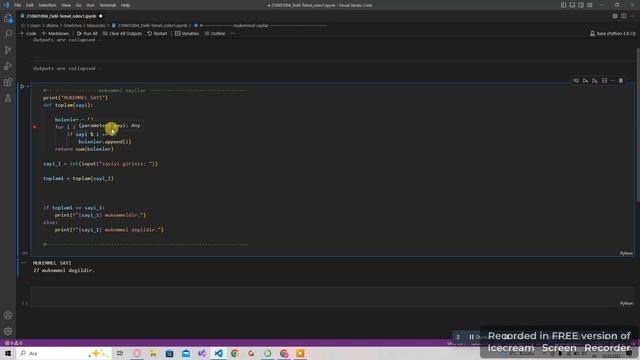Open the notebook settings gear in the editor title
This screenshot has width=640, height=360.
[615, 16]
